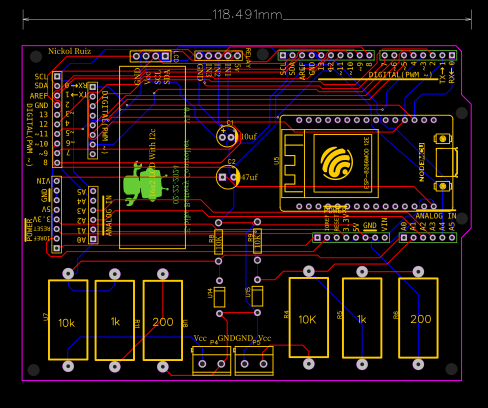This screenshot has height=408, width=488.
Task: Select the 10uf capacitor C1 footprint
Action: pyautogui.click(x=228, y=137)
